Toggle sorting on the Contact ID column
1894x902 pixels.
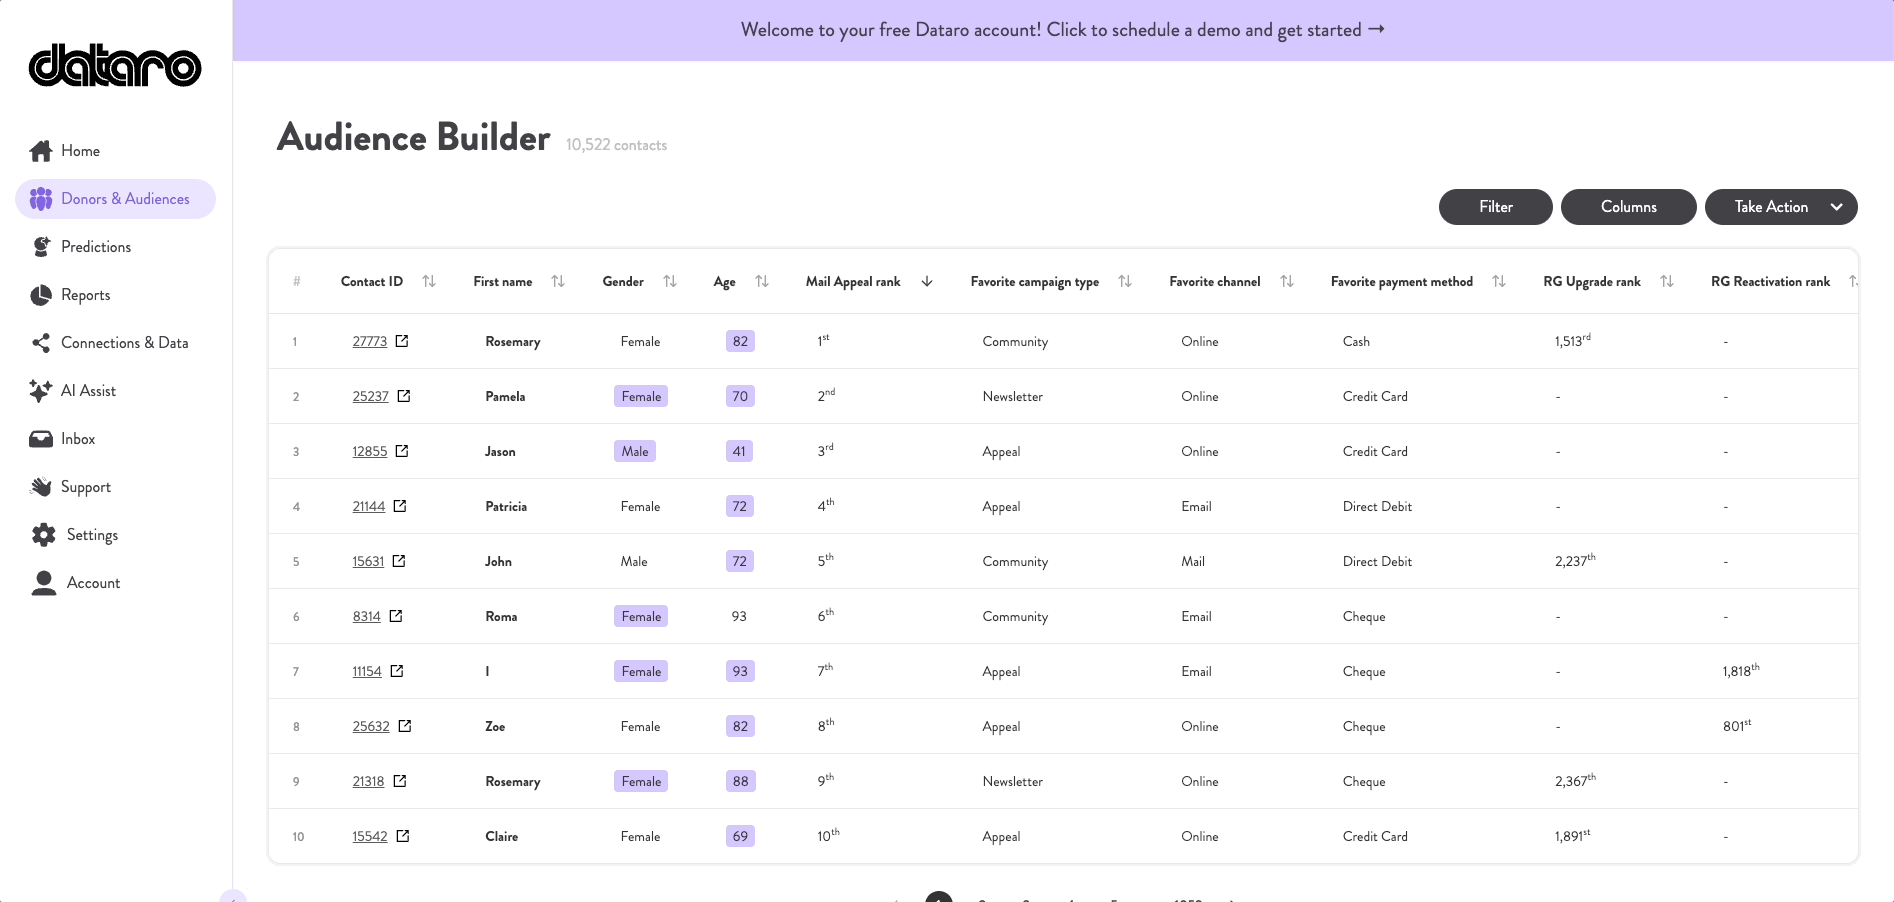429,281
